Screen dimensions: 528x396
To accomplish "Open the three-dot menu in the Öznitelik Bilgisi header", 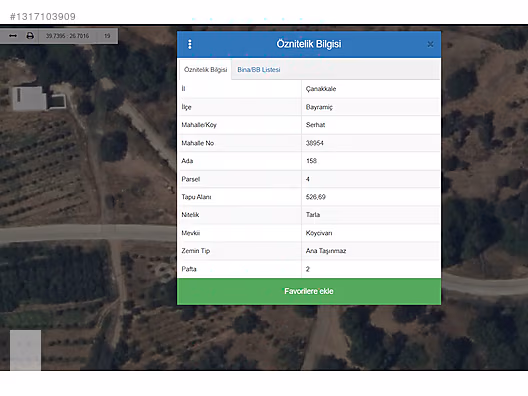I will click(x=190, y=44).
